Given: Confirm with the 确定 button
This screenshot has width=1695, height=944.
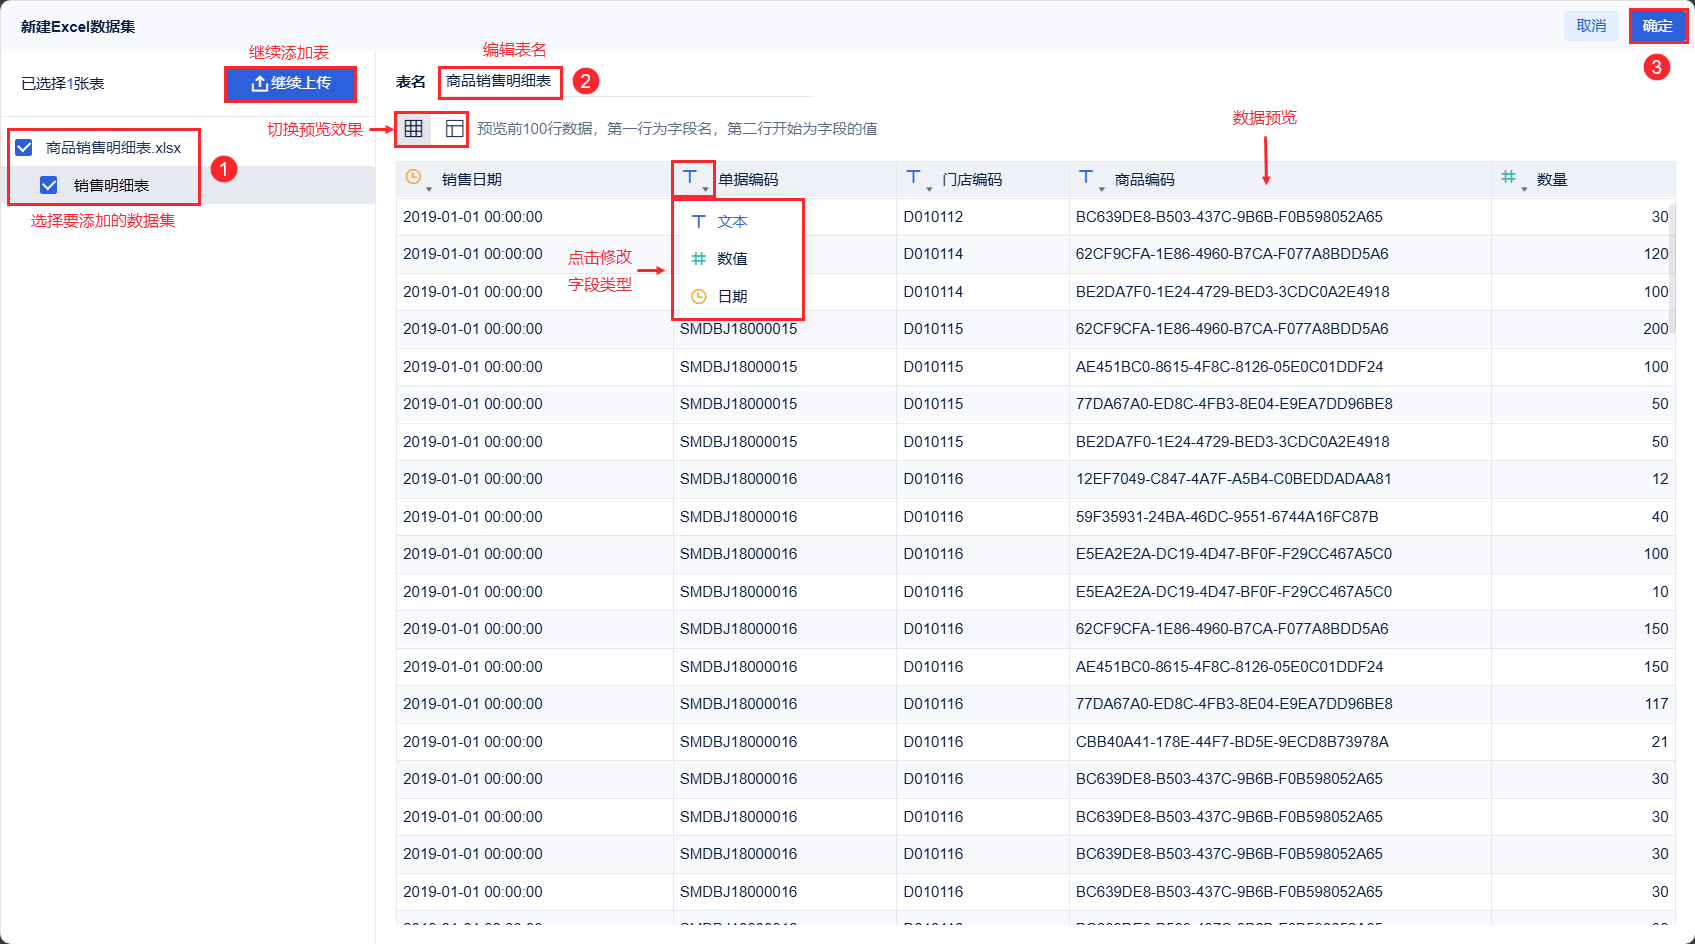Looking at the screenshot, I should pyautogui.click(x=1657, y=26).
